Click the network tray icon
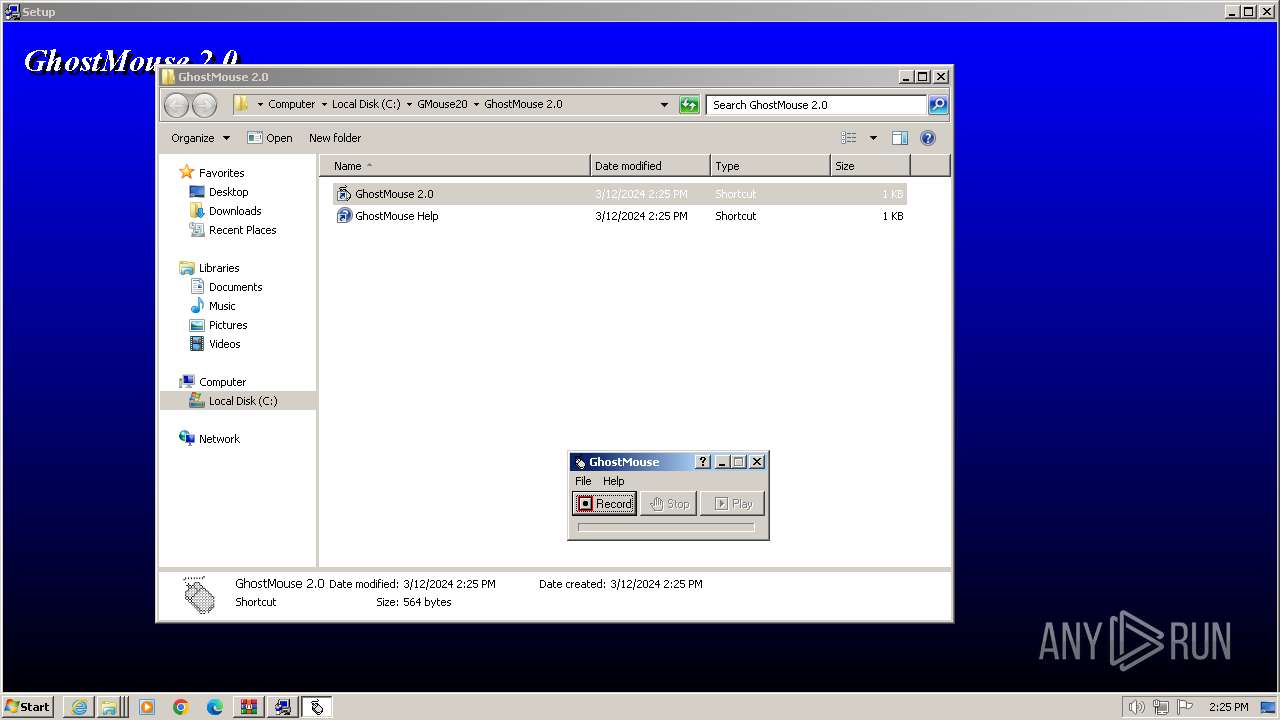 pos(1161,707)
